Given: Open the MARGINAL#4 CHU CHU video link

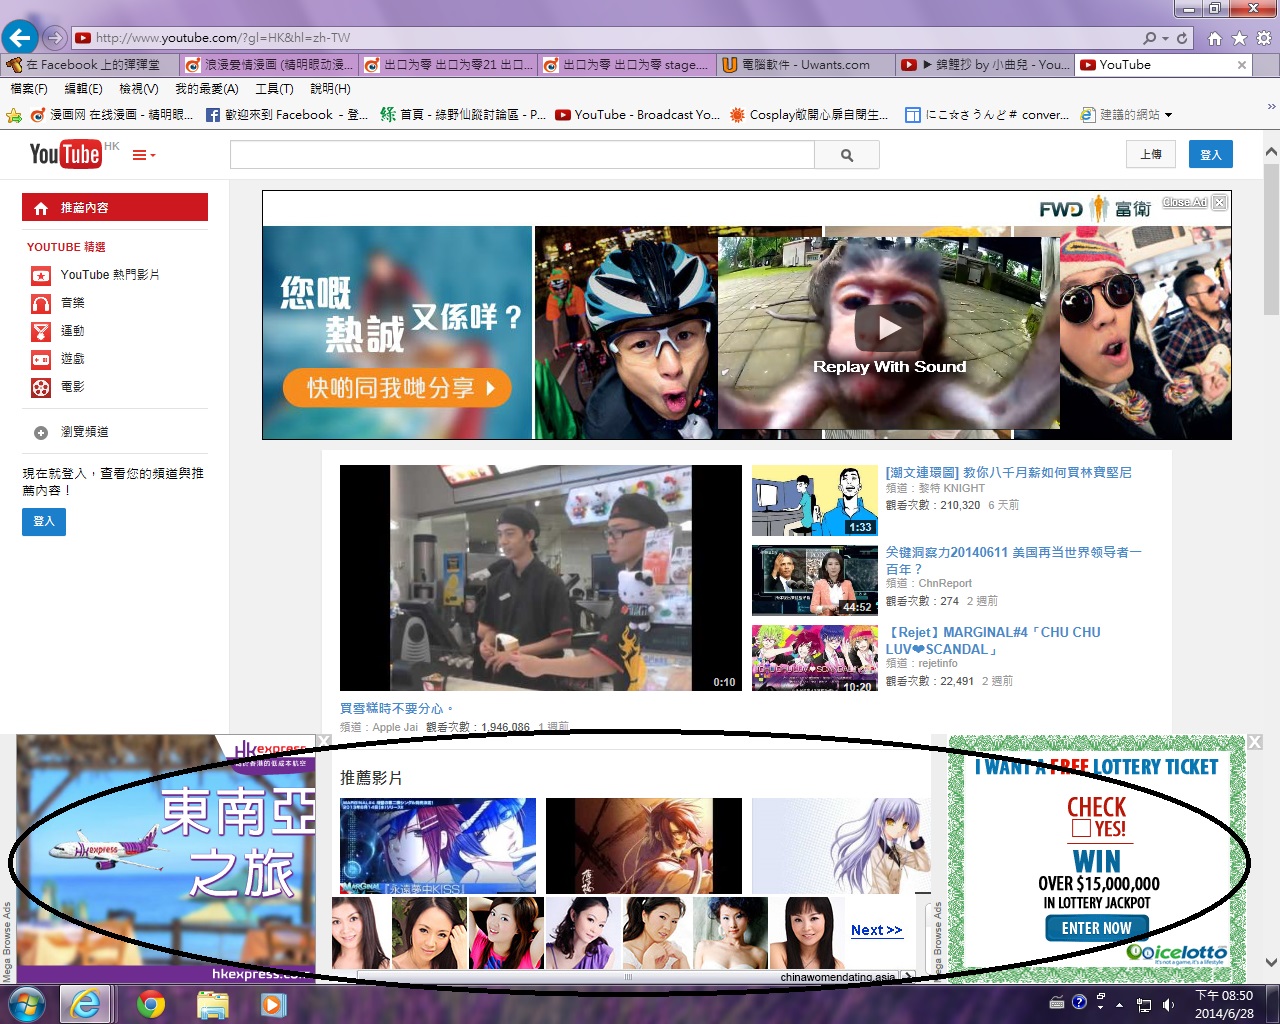Looking at the screenshot, I should (x=993, y=640).
